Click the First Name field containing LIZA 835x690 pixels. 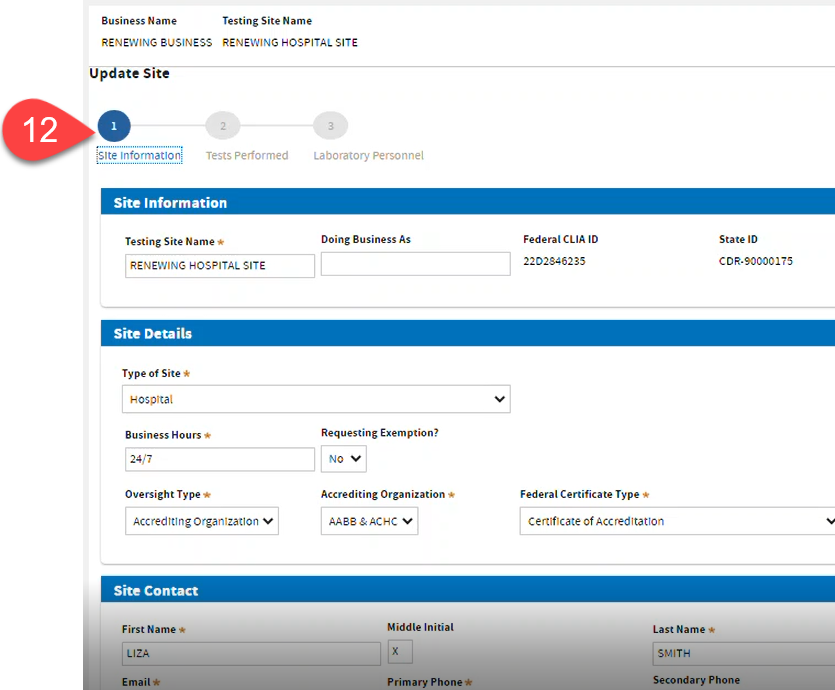(251, 653)
